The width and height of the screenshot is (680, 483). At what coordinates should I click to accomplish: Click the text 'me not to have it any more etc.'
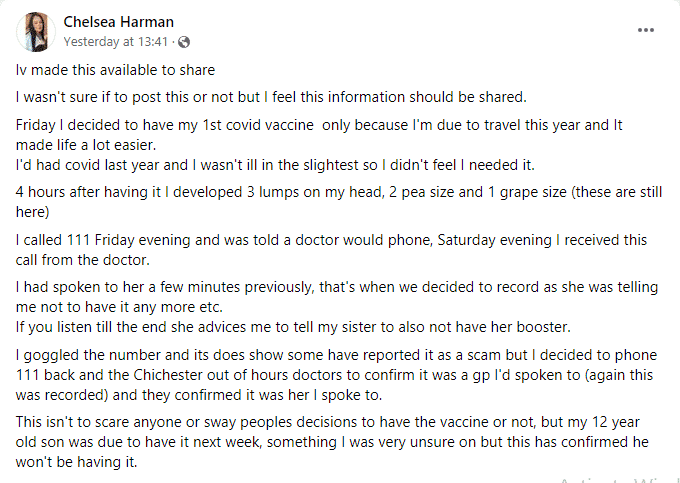(119, 307)
